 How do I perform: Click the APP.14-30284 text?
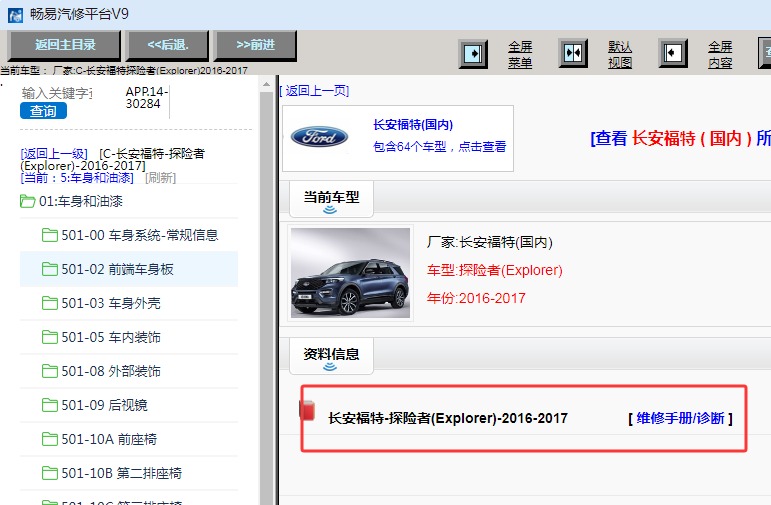coord(147,97)
